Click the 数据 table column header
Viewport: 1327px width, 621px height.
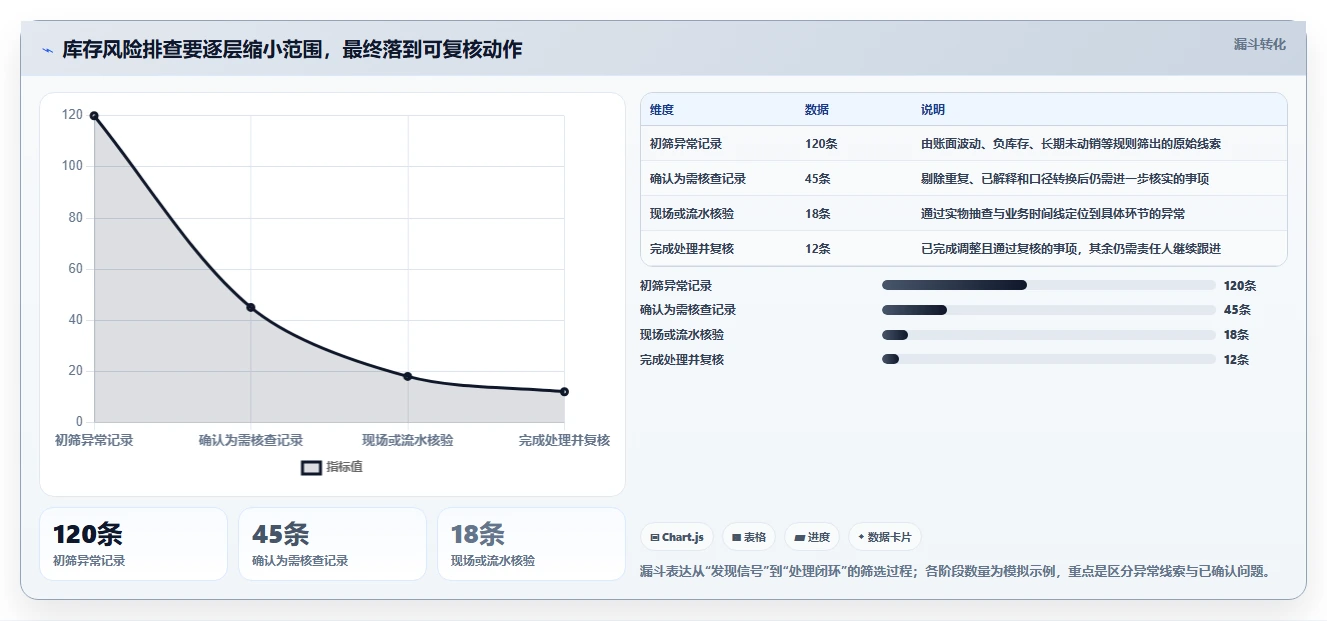817,110
